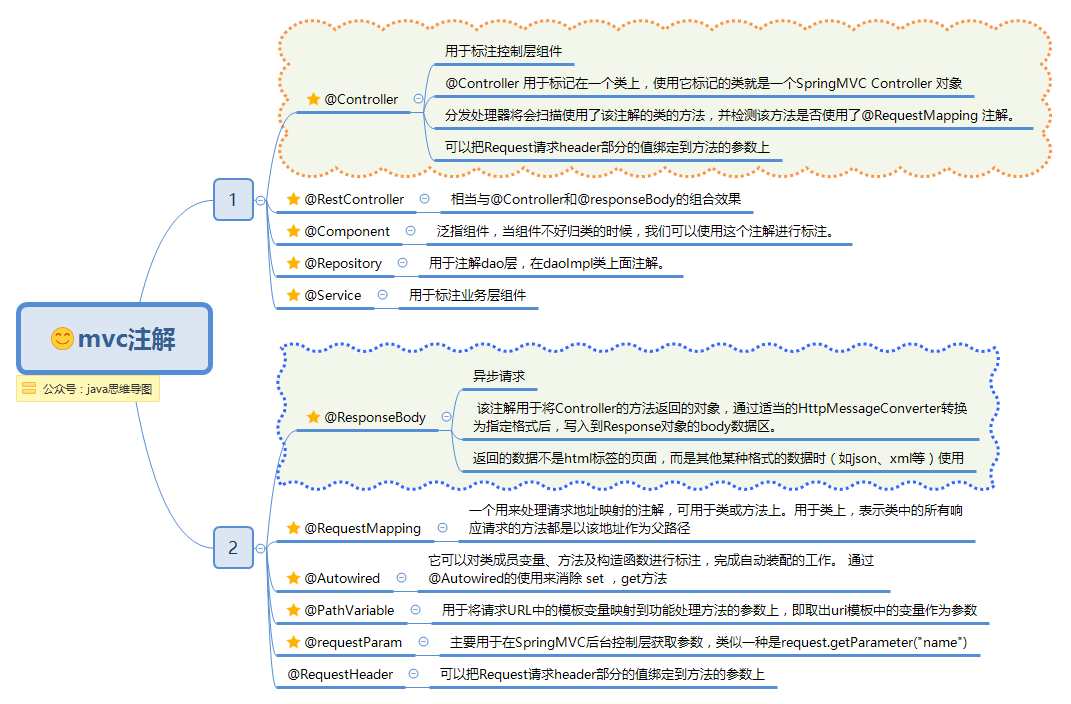Click the smiley emoji on mvc注解 topic
The width and height of the screenshot is (1071, 704).
click(62, 339)
